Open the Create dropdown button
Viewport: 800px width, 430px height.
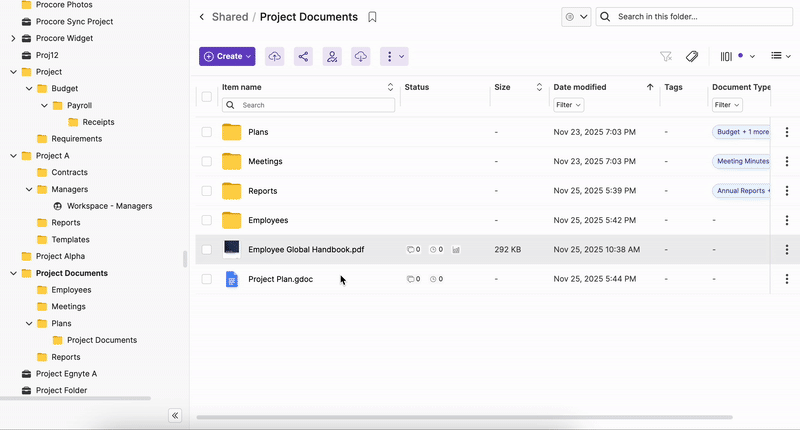(x=227, y=56)
